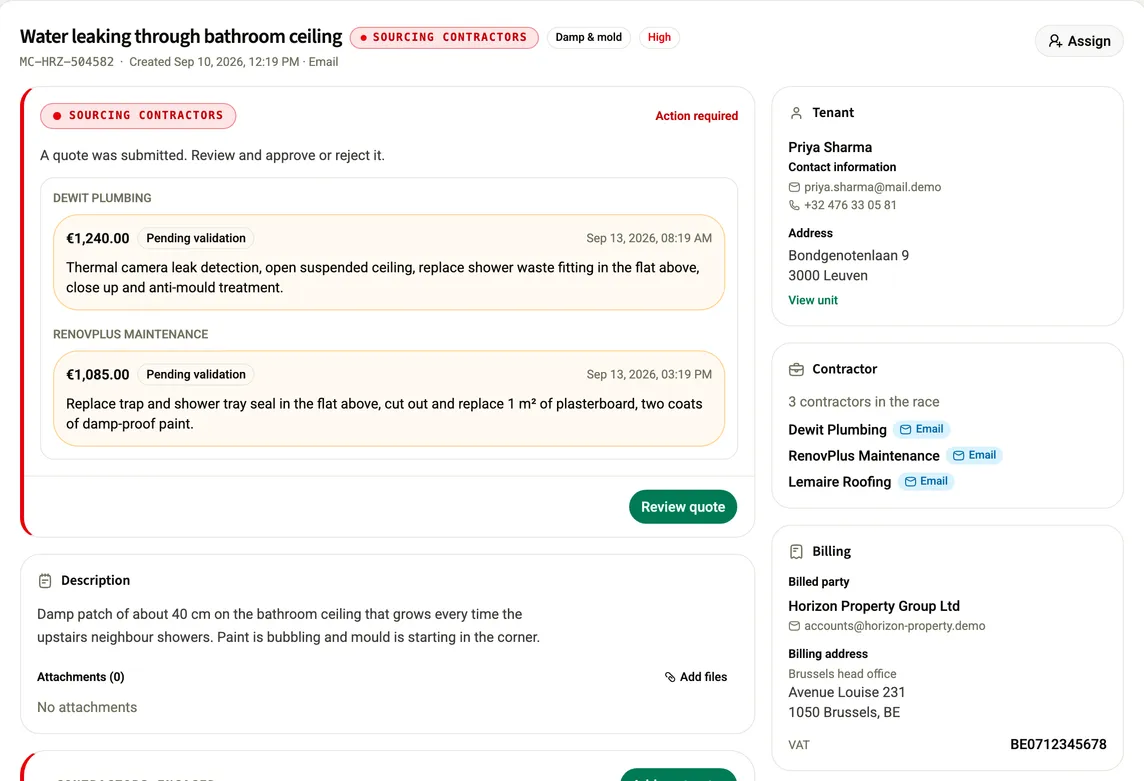Click the Pending validation badge on €1,085.00 quote
Viewport: 1144px width, 781px height.
coord(196,374)
